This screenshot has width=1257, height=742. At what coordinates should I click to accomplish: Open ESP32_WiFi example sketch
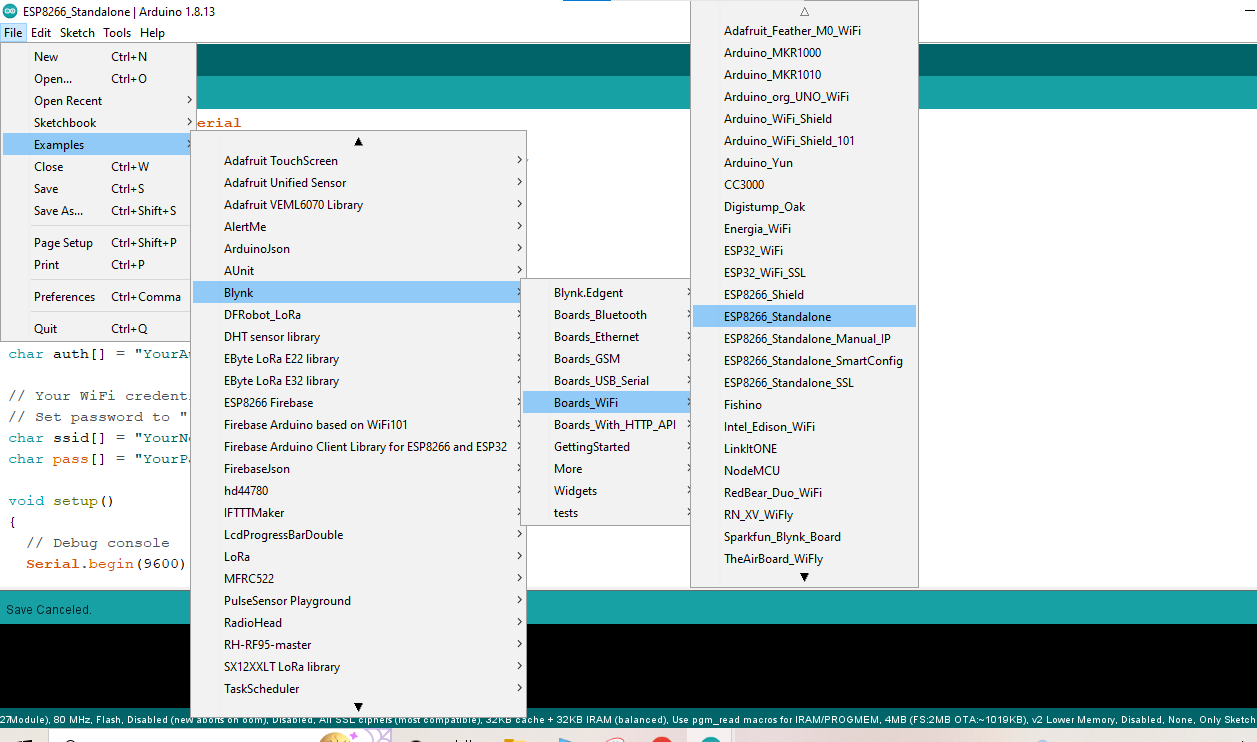tap(804, 251)
